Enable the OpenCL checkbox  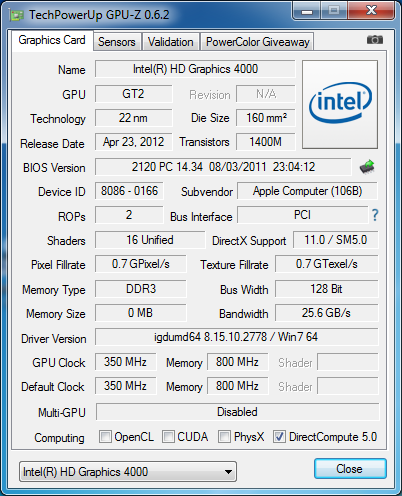[x=105, y=436]
